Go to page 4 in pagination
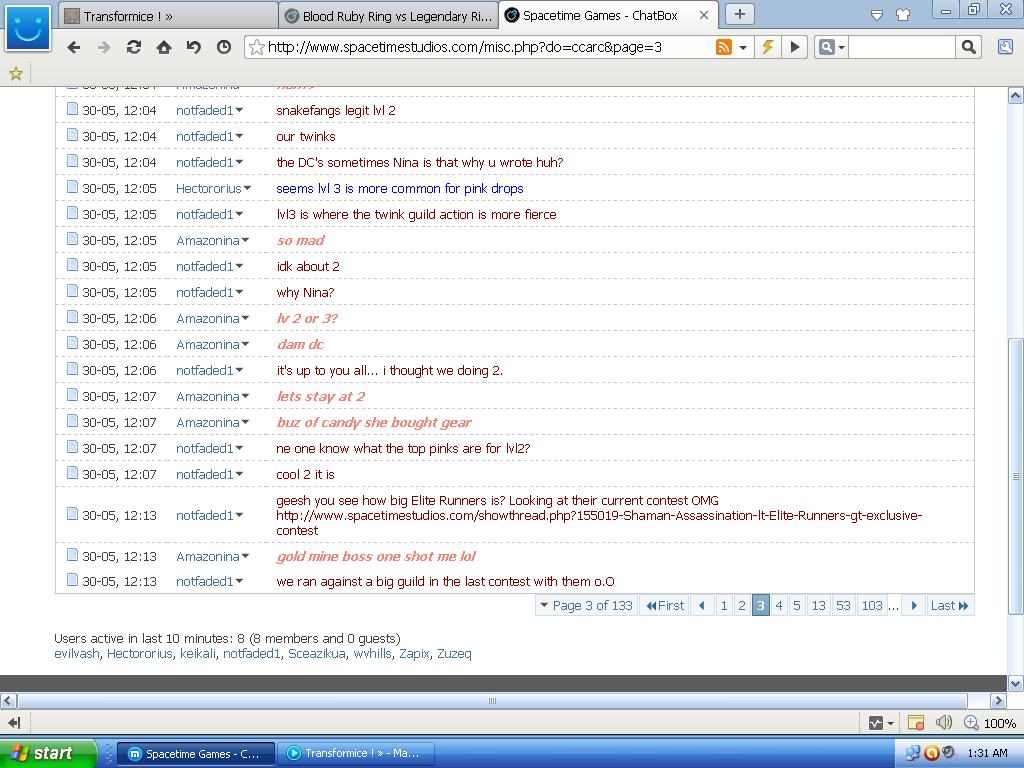 pos(778,605)
